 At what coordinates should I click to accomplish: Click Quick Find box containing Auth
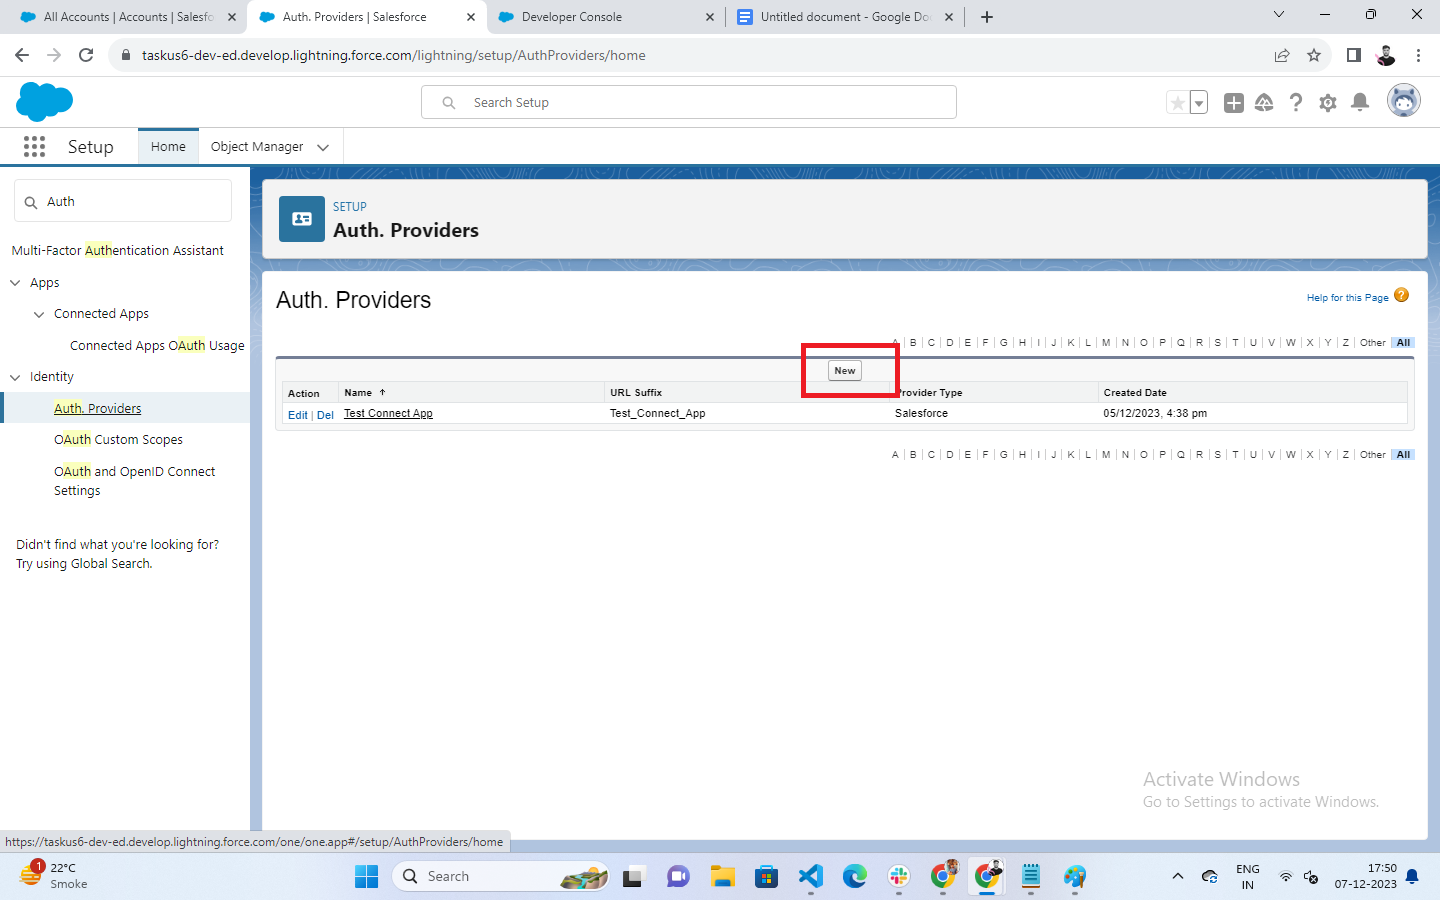point(123,201)
